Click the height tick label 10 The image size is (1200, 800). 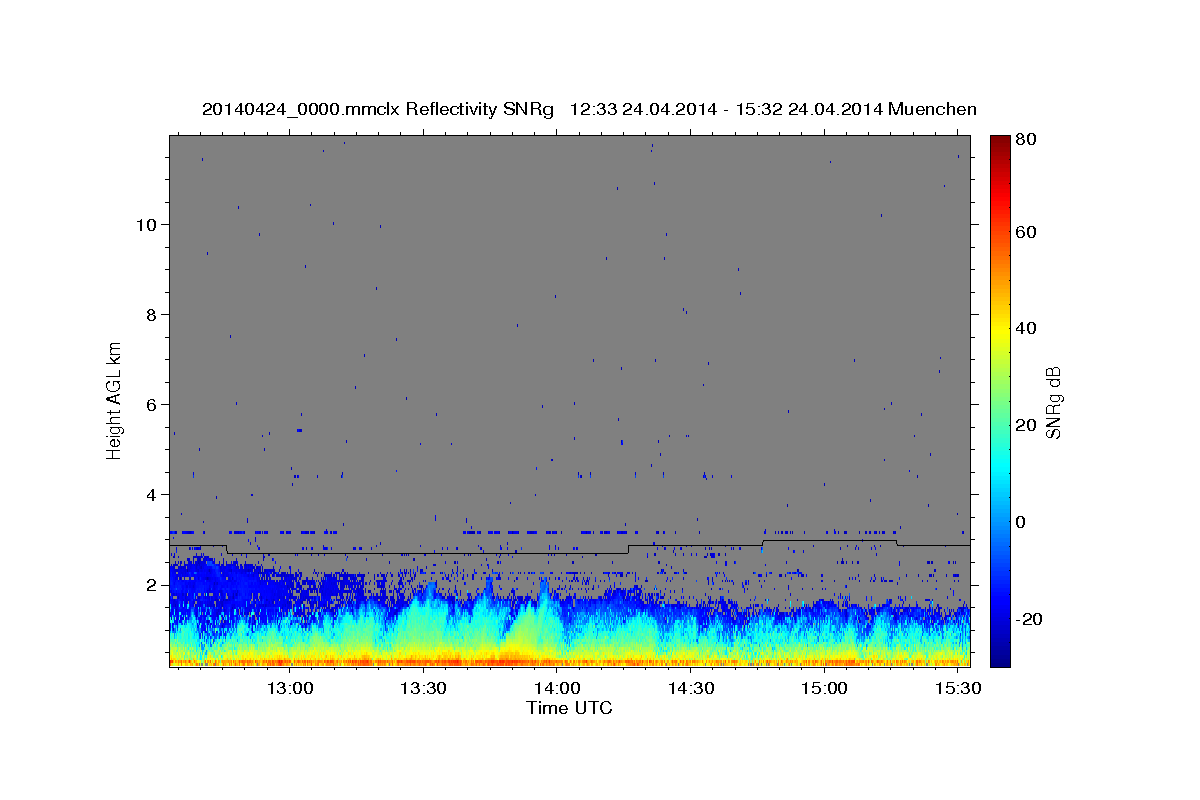coord(147,225)
